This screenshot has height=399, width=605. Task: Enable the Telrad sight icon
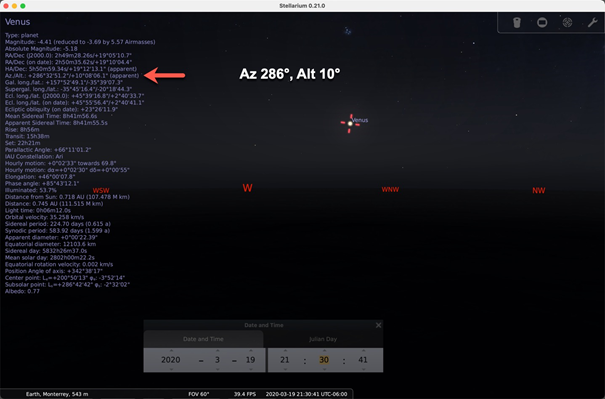click(567, 23)
